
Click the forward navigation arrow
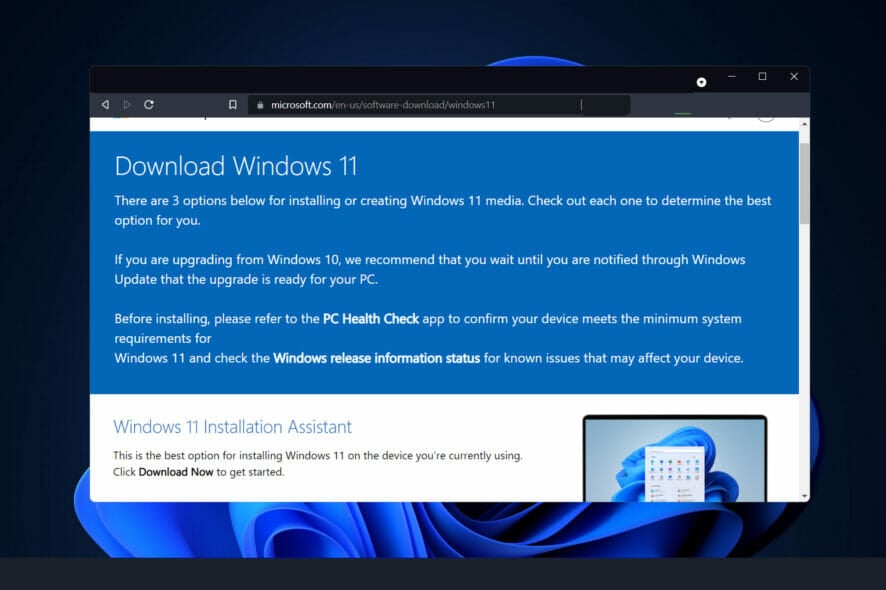(126, 104)
